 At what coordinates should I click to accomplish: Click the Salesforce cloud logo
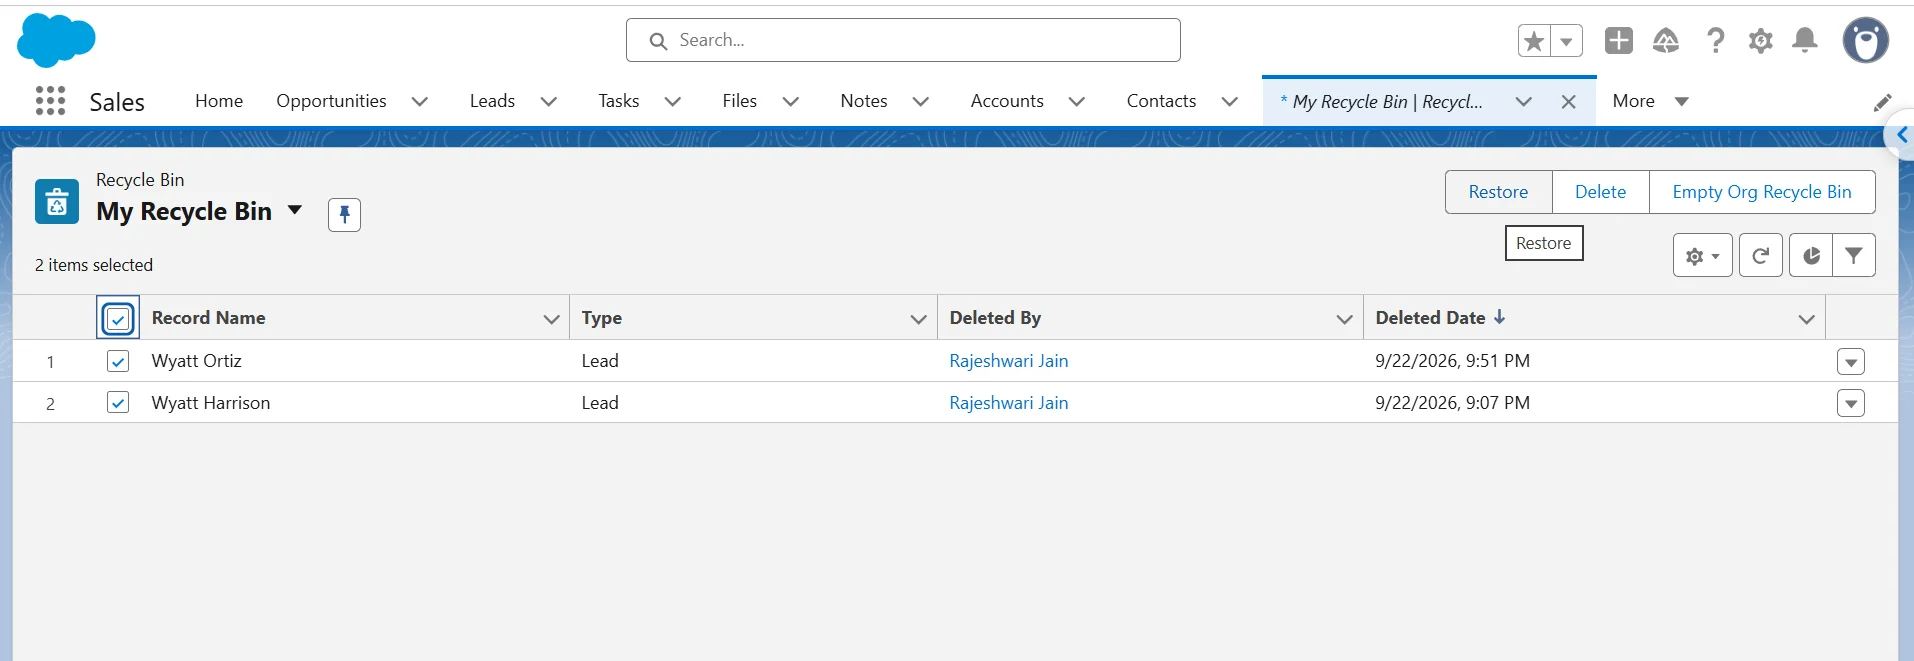56,41
